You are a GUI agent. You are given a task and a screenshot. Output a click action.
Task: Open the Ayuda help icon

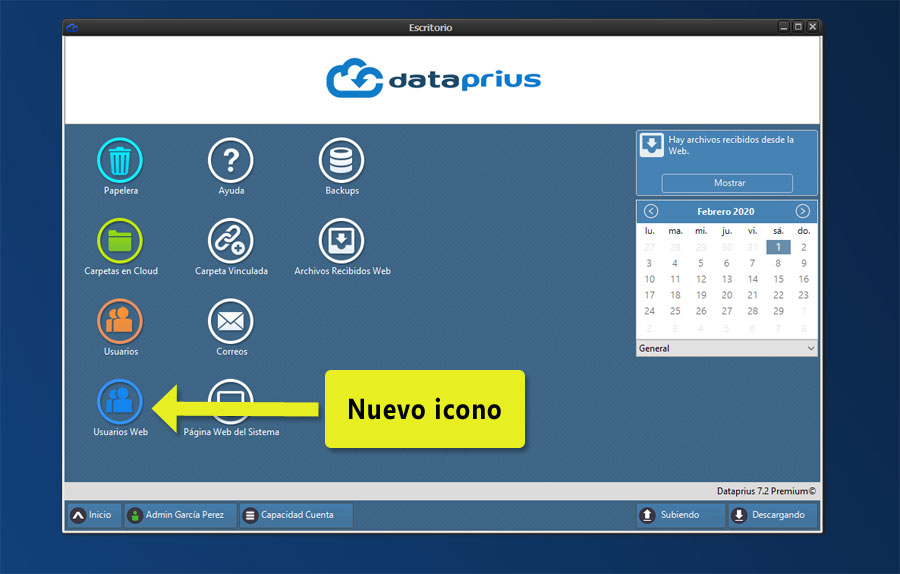tap(231, 161)
